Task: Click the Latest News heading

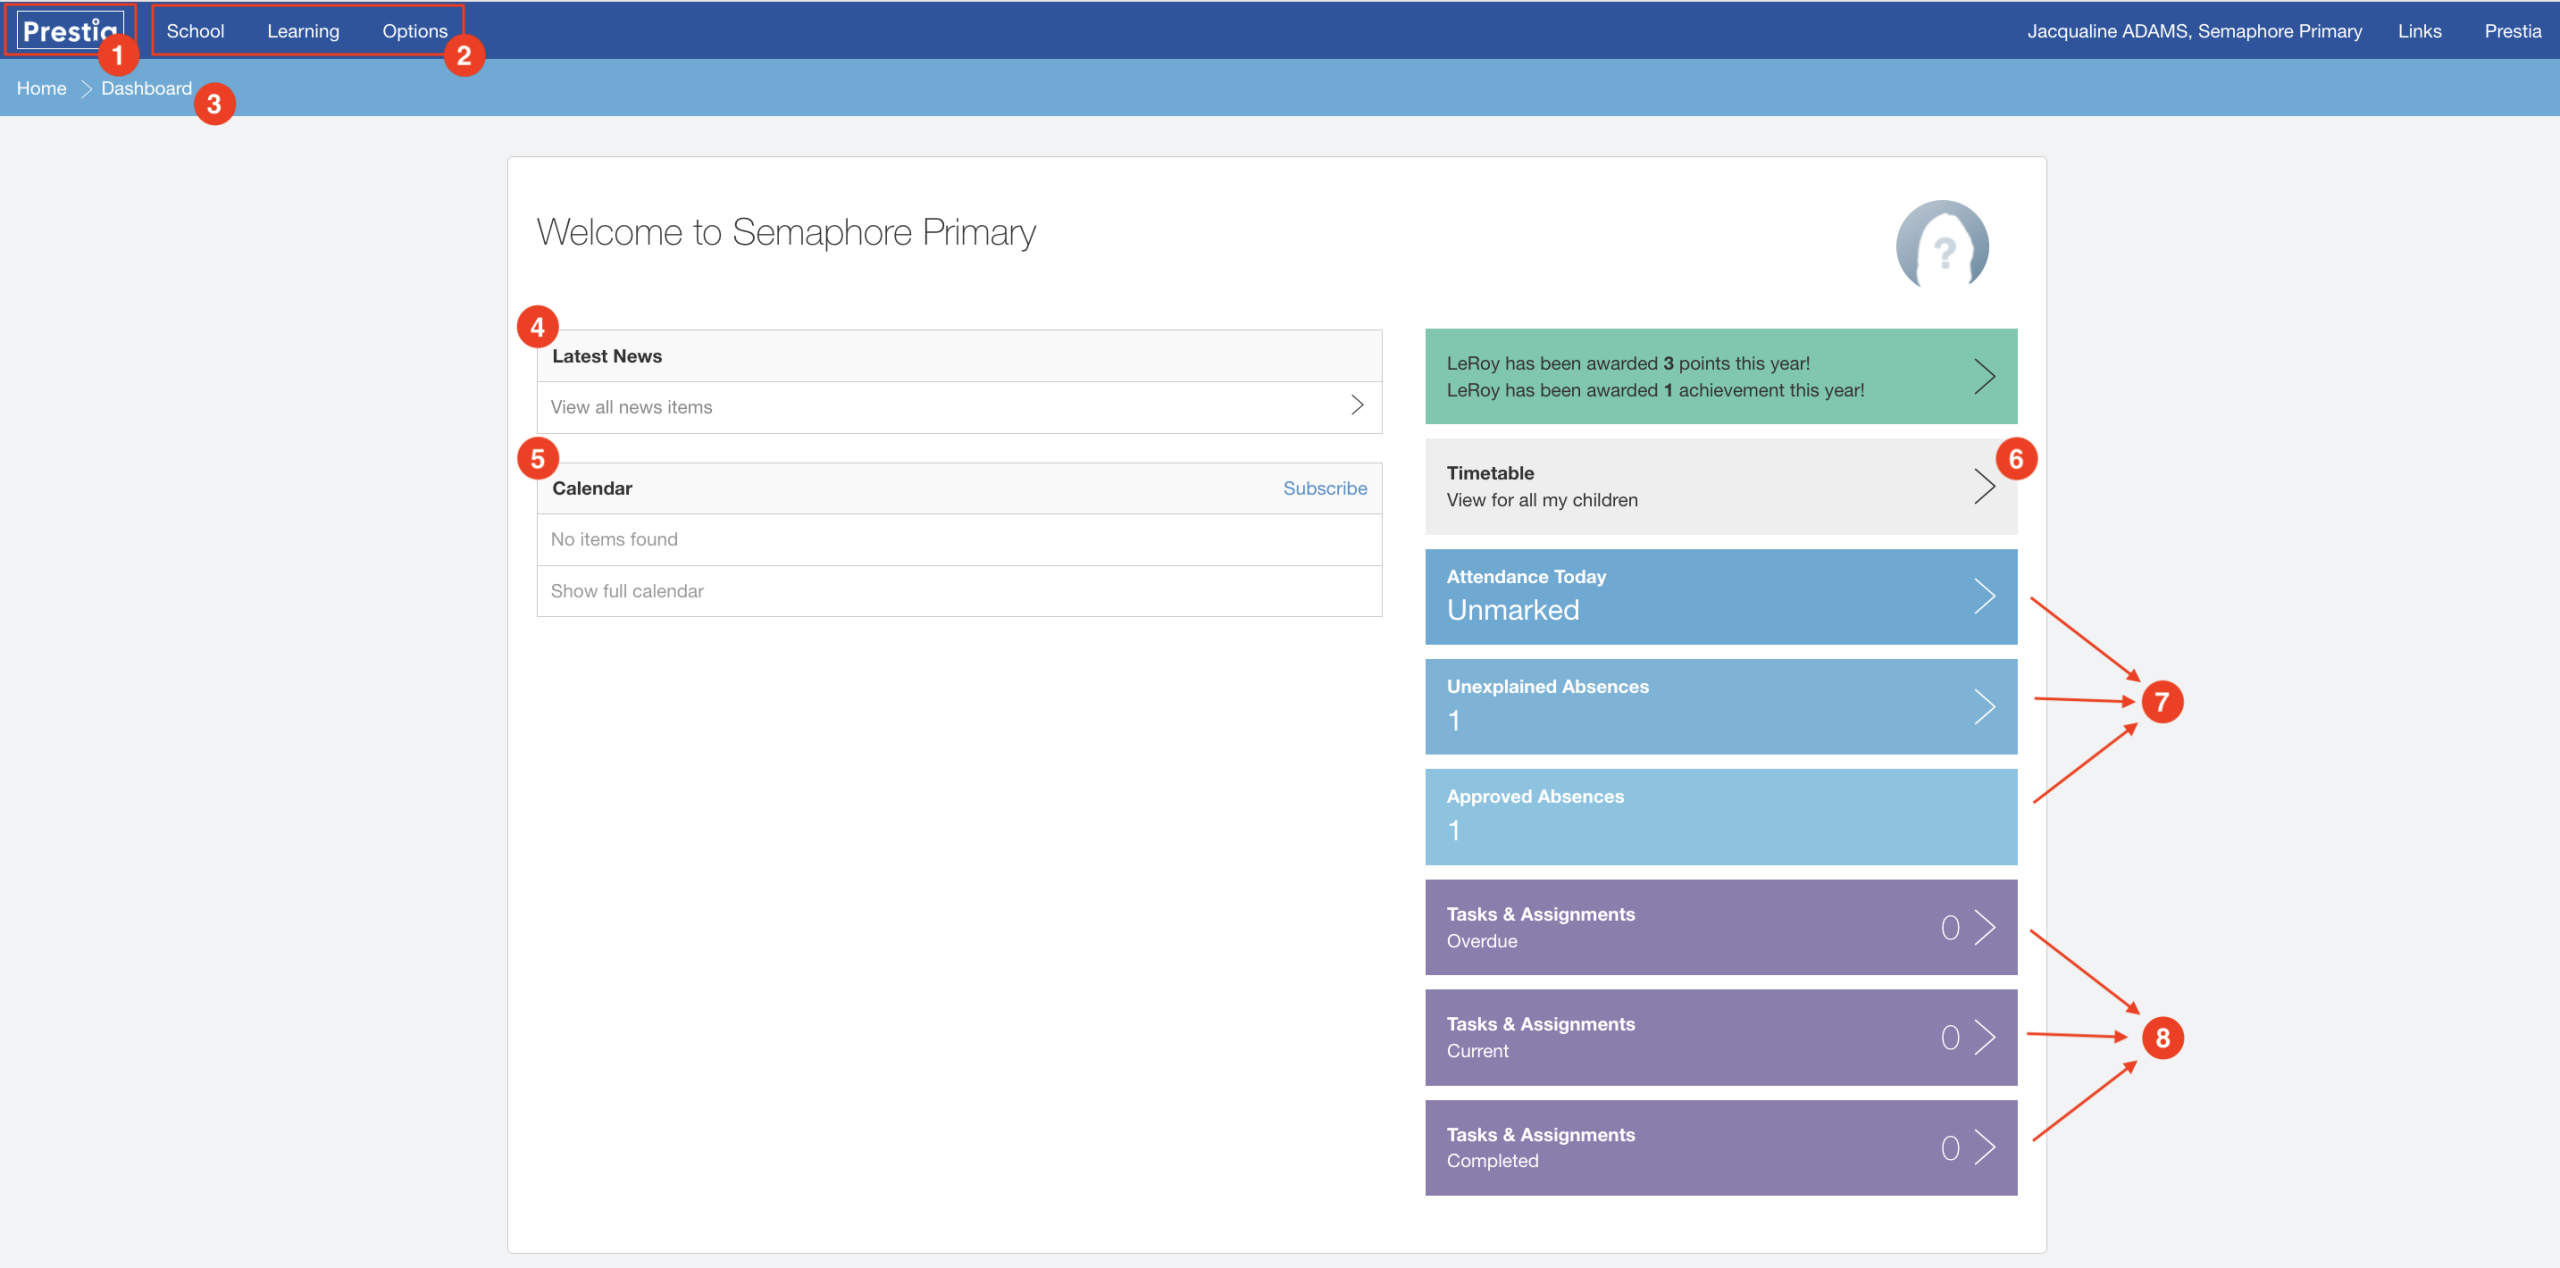Action: [607, 356]
